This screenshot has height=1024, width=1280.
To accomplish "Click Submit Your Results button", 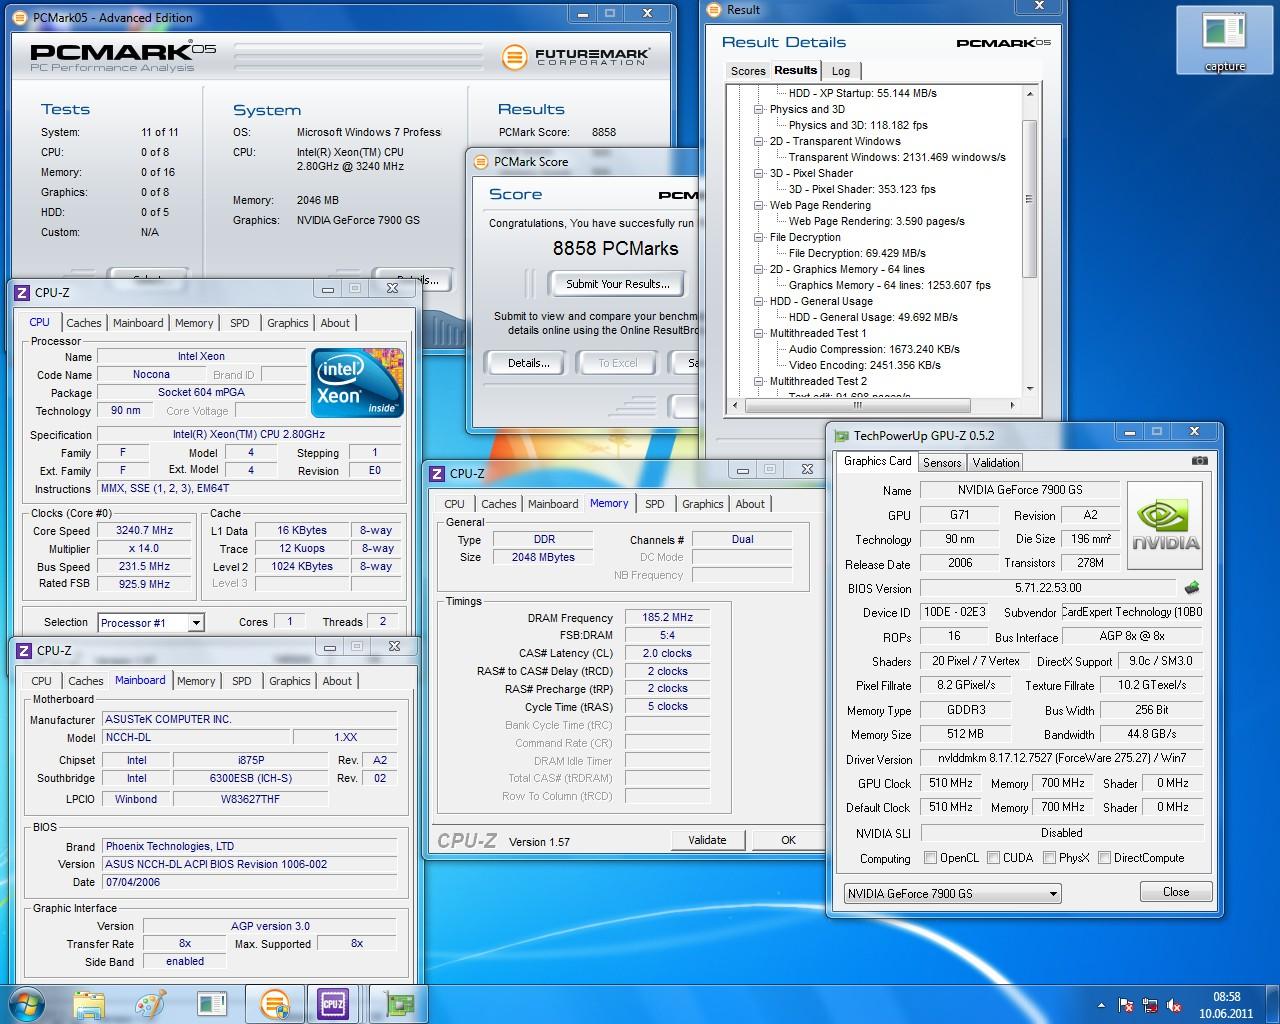I will point(617,284).
